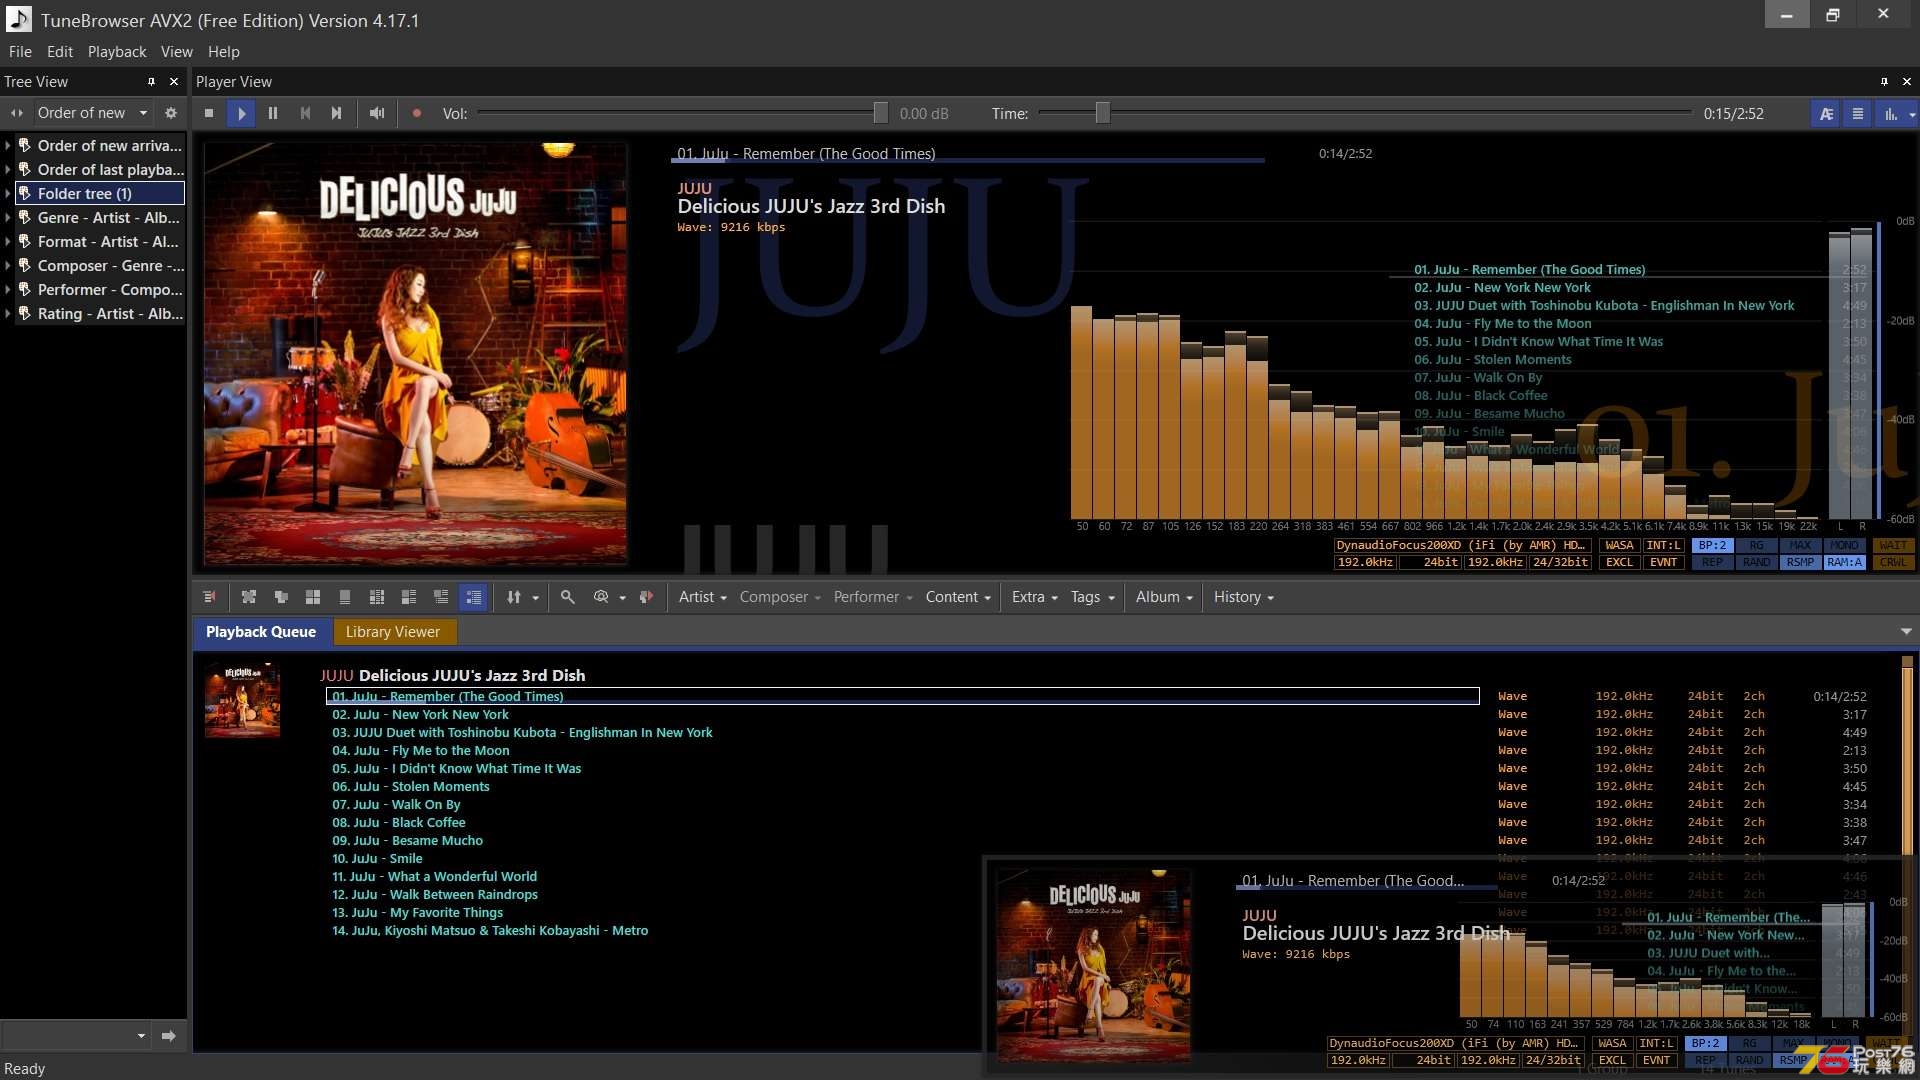Expand the Genre - Artist - Album node
Screen dimensions: 1920x1080
click(8, 218)
